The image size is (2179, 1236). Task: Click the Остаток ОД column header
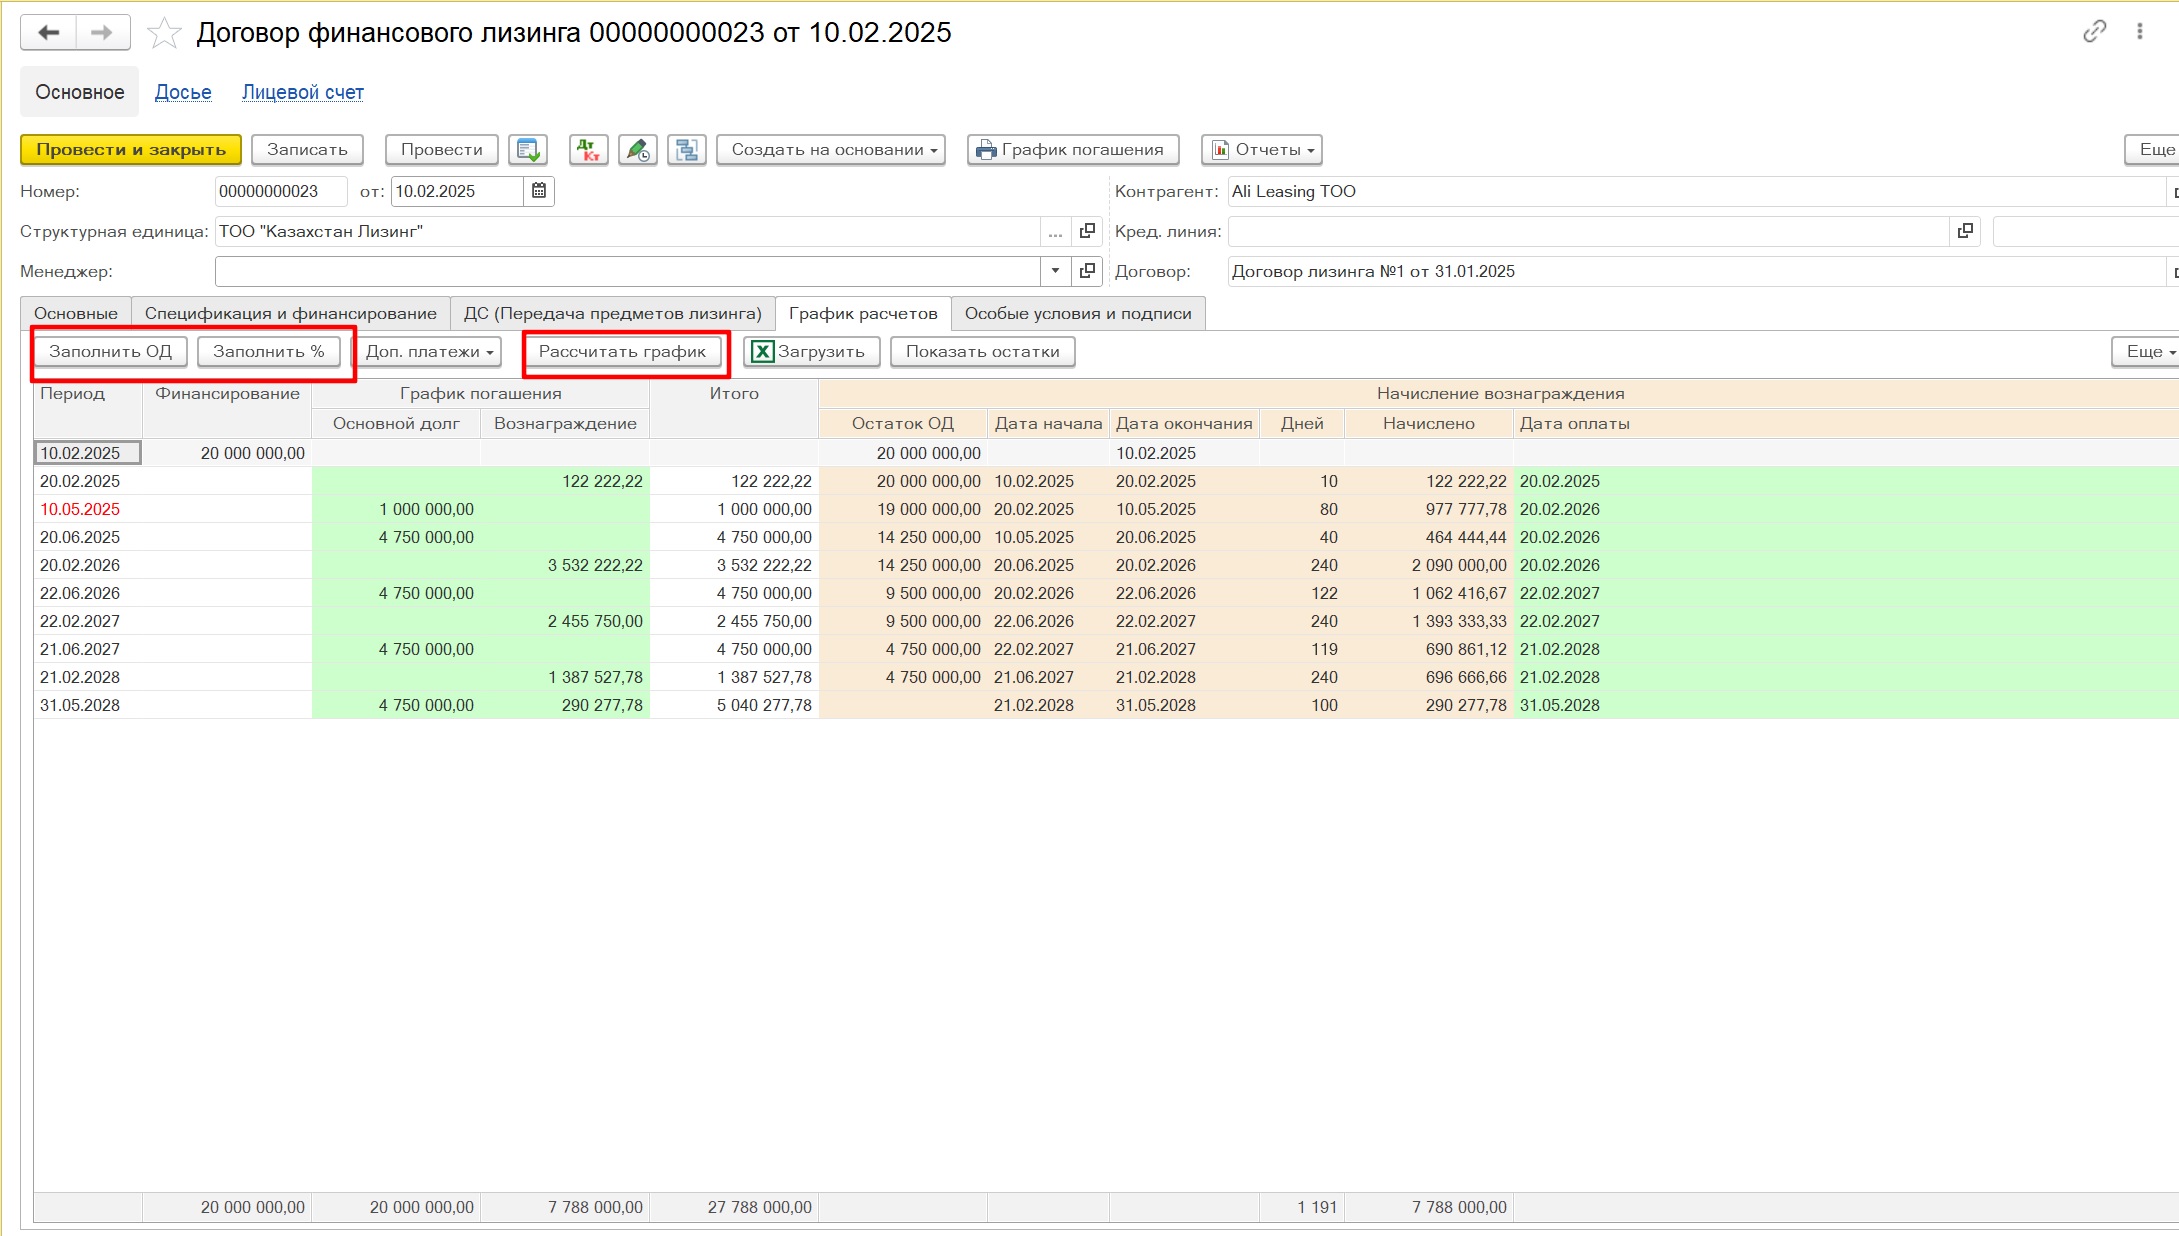pos(903,424)
